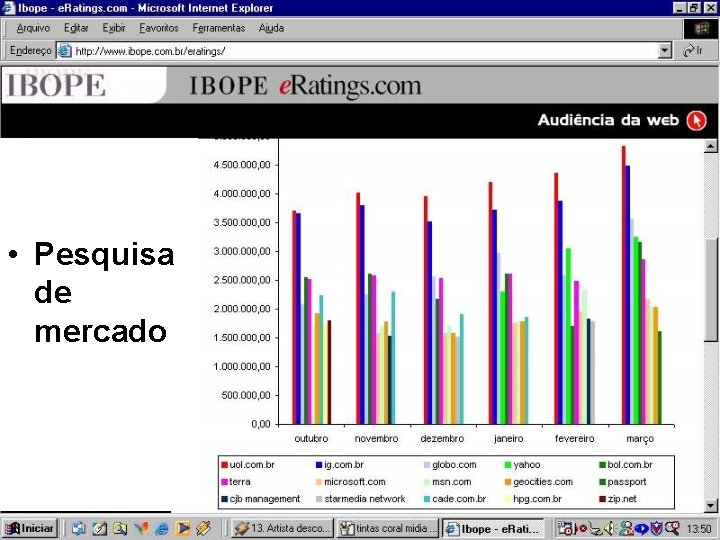This screenshot has height=540, width=720.
Task: Click the Windows logo throbber icon
Action: pos(701,28)
